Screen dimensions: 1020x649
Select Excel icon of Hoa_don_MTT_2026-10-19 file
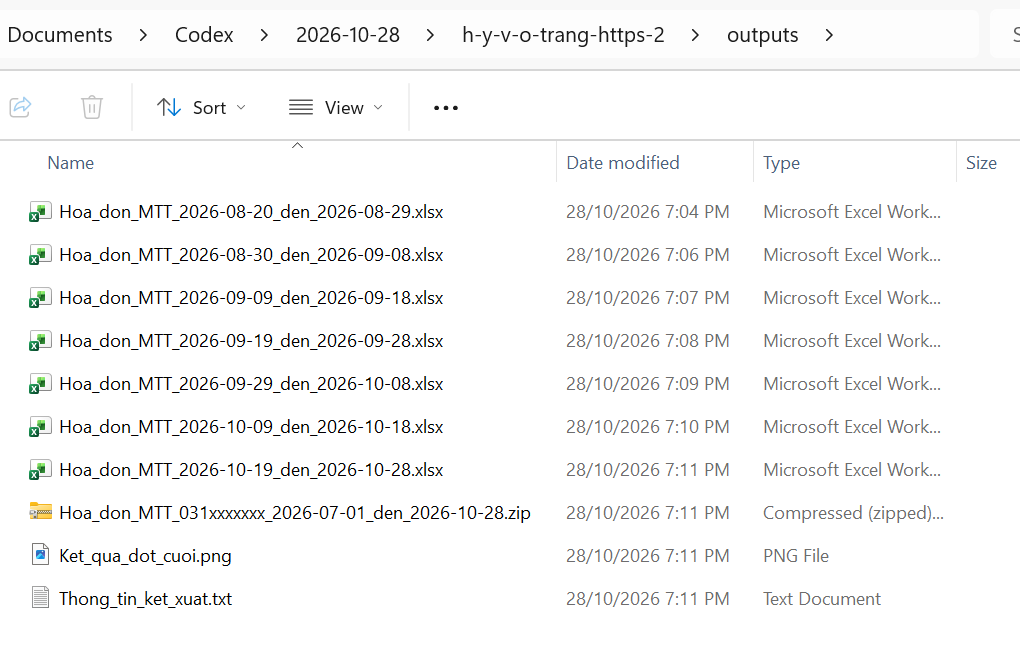coord(40,470)
